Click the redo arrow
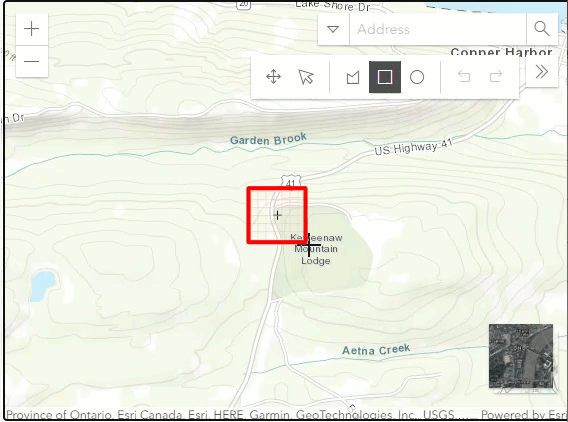The height and width of the screenshot is (422, 568). (x=496, y=76)
